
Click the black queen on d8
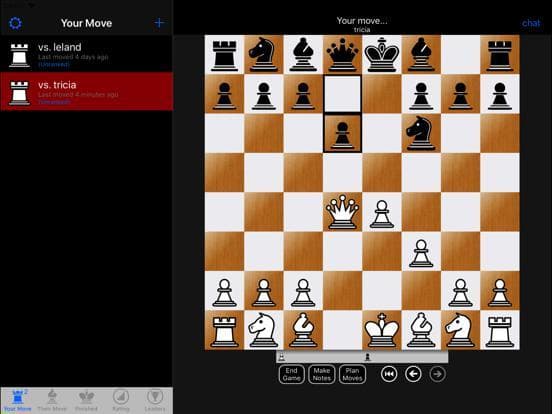342,55
